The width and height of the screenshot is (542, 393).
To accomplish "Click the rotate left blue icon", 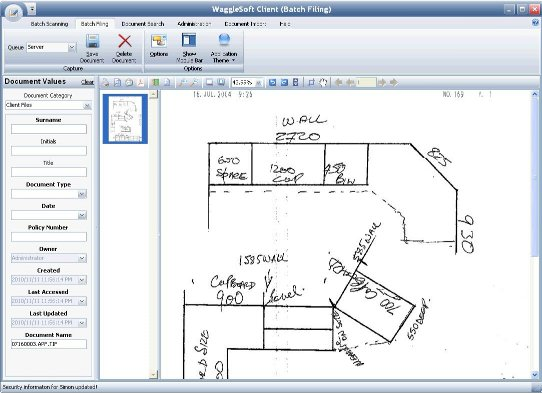I will [x=272, y=83].
